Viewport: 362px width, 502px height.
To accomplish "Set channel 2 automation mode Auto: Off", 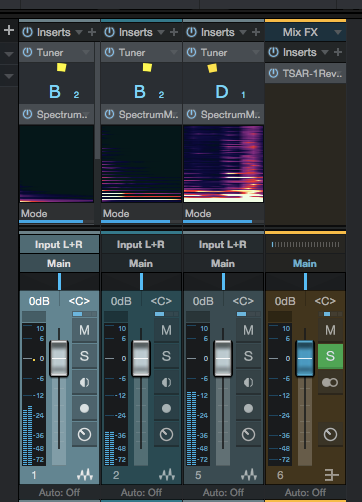I will click(x=141, y=492).
